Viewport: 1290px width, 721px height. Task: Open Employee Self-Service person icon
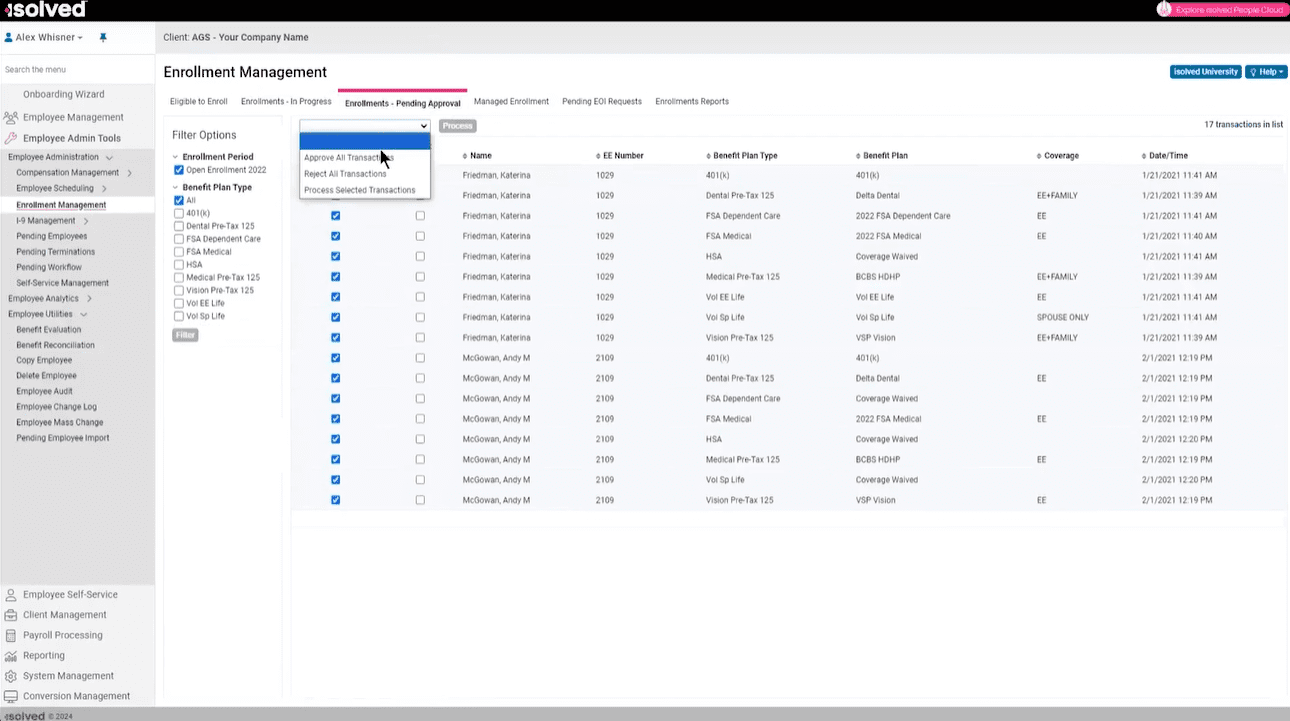pyautogui.click(x=11, y=595)
